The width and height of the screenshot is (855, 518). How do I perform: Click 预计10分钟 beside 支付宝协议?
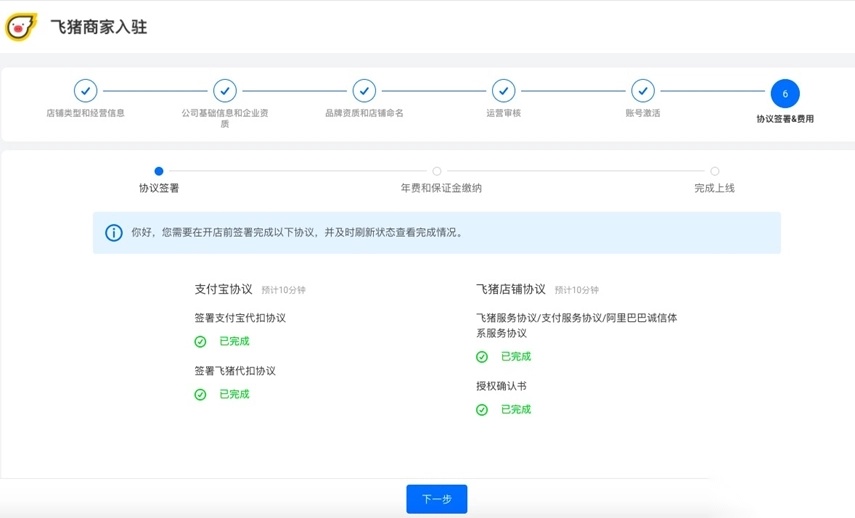click(284, 290)
